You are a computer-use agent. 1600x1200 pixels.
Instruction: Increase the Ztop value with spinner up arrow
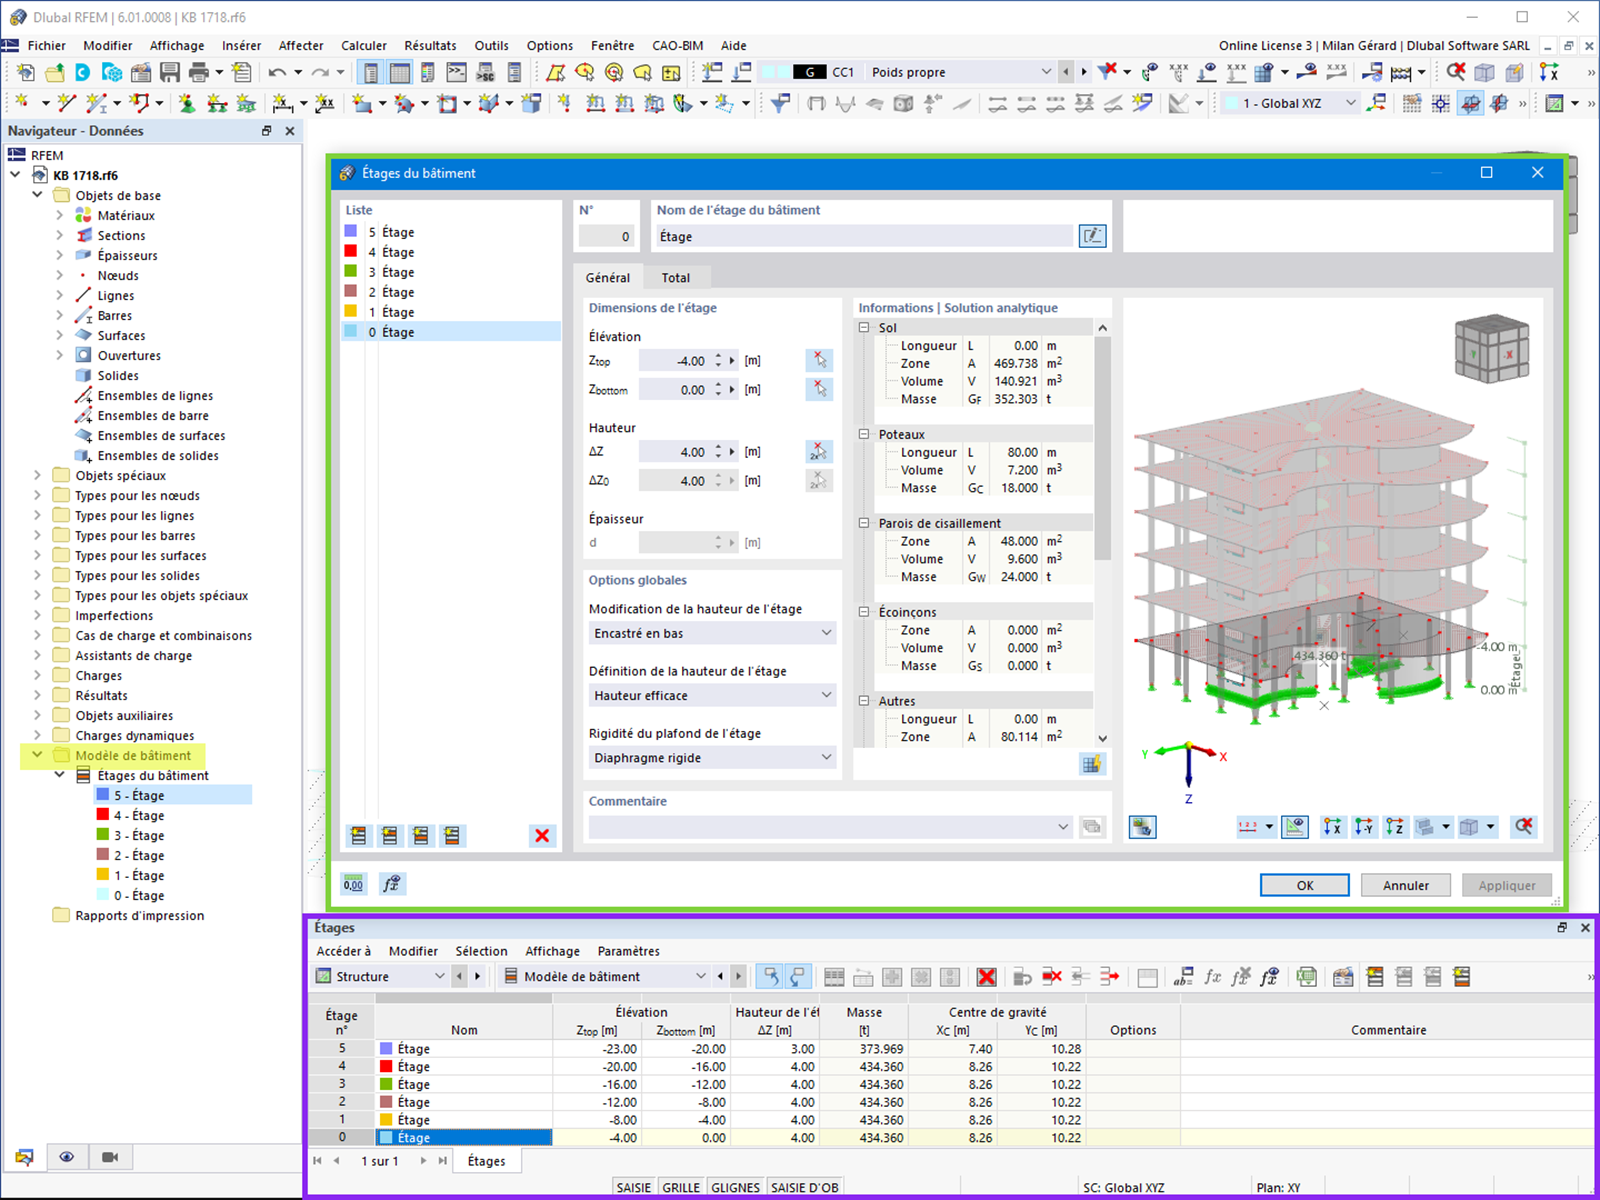tap(718, 356)
